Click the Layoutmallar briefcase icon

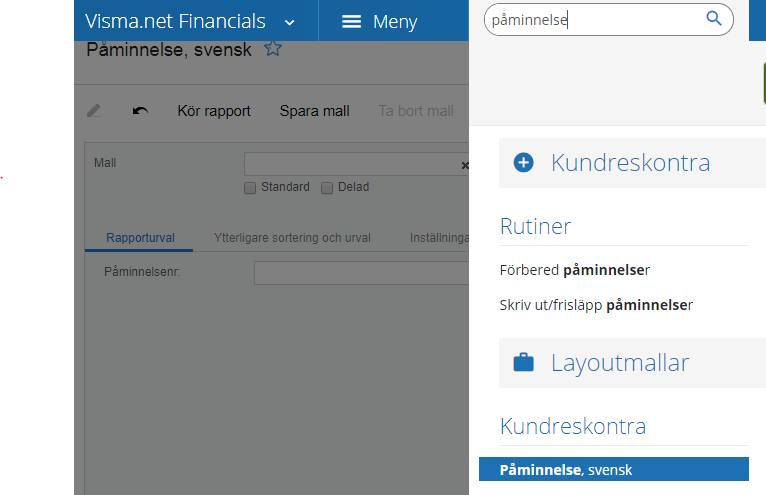click(x=523, y=362)
